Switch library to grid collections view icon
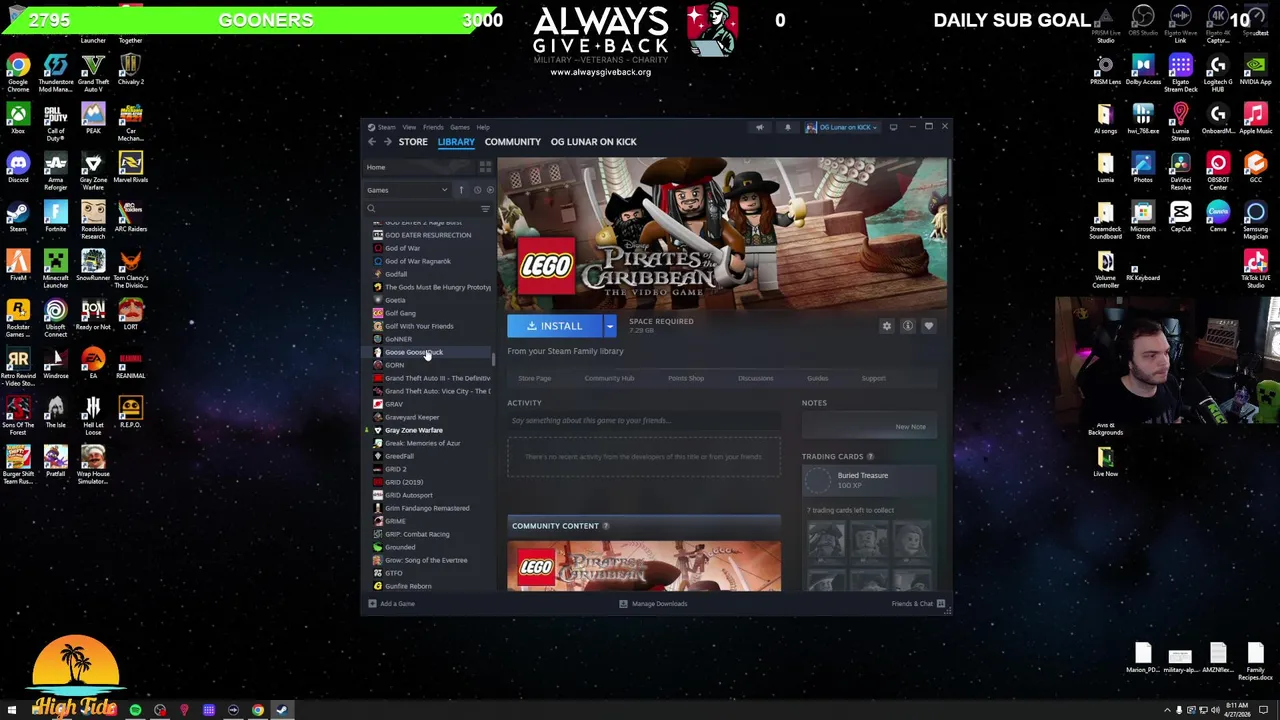This screenshot has width=1280, height=720. click(485, 167)
